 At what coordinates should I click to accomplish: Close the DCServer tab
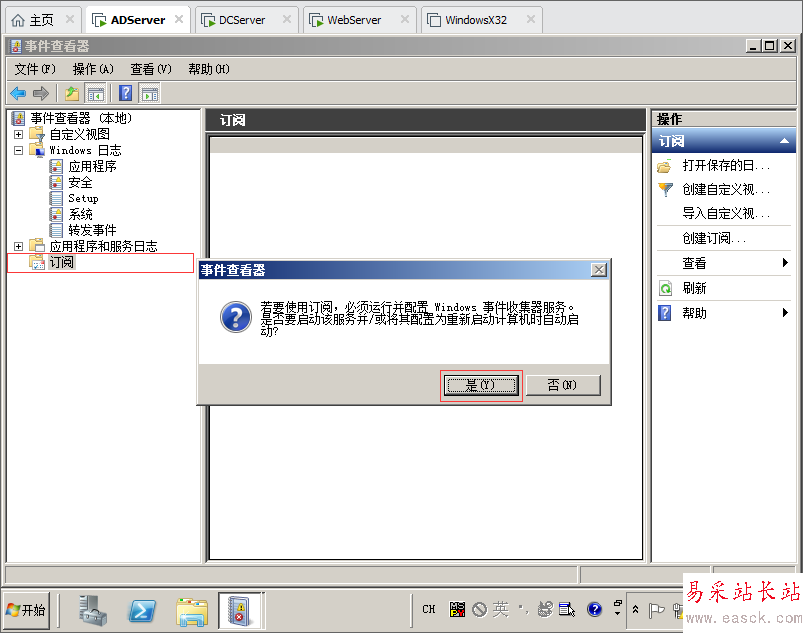coord(287,19)
